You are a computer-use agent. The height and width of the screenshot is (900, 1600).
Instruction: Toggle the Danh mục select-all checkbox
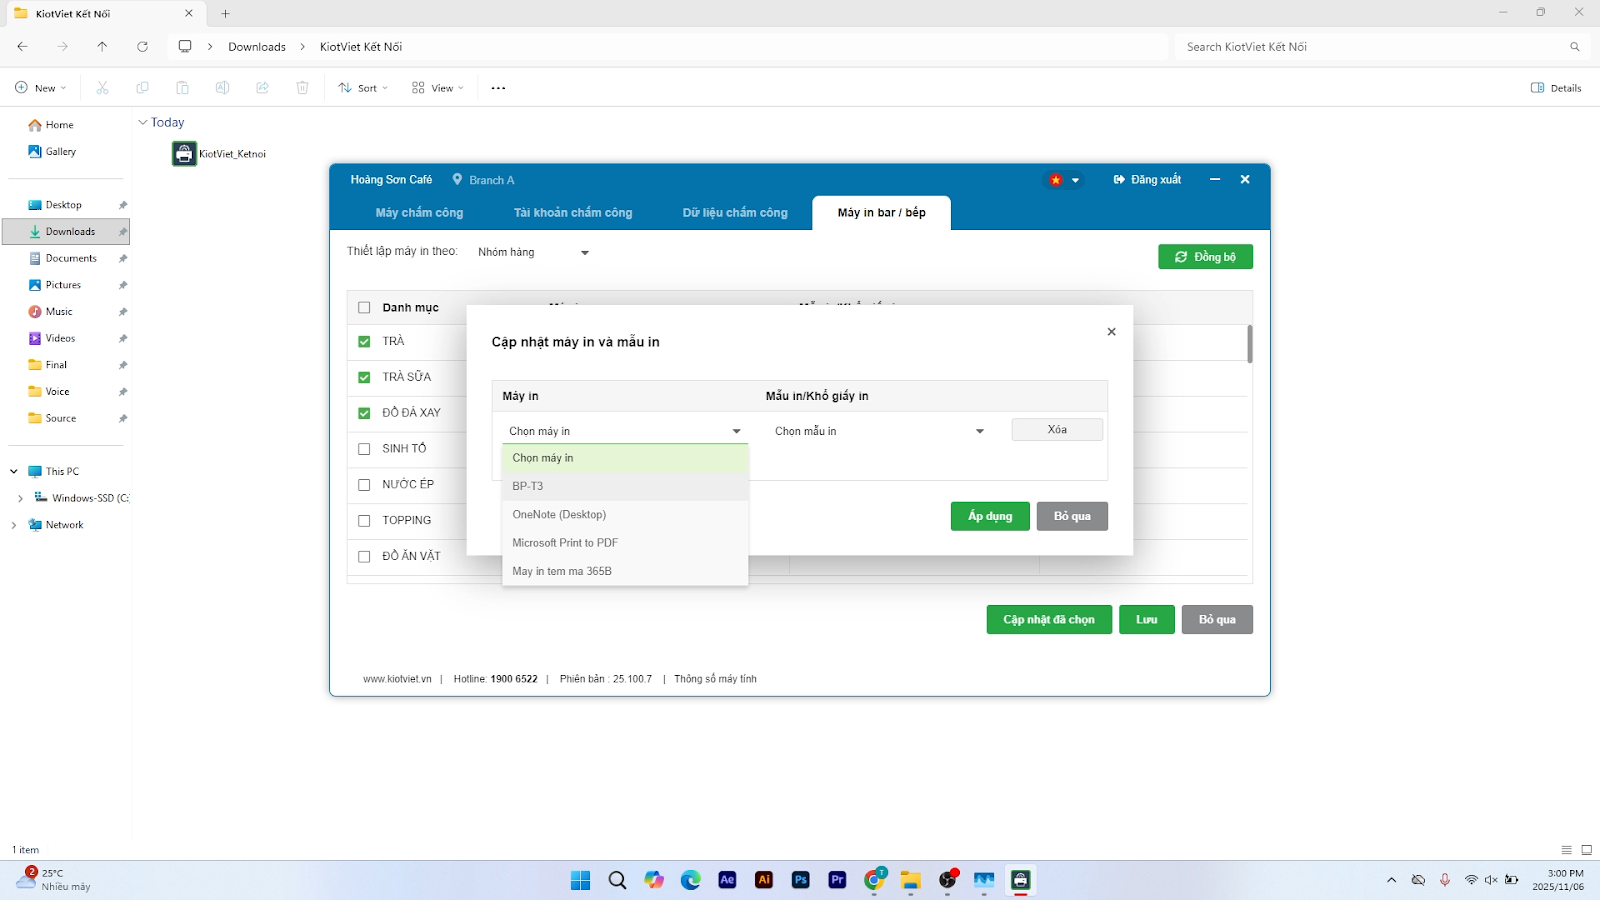coord(364,308)
